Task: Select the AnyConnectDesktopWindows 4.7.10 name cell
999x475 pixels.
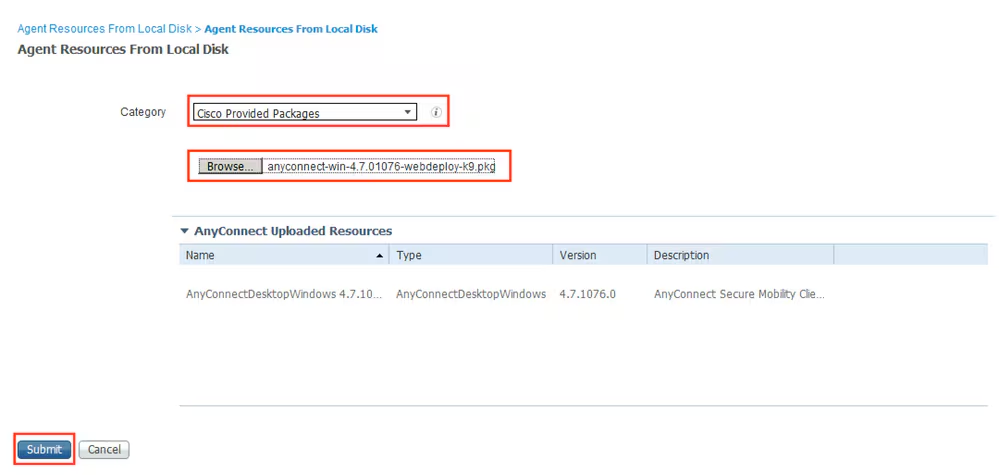Action: (x=283, y=294)
